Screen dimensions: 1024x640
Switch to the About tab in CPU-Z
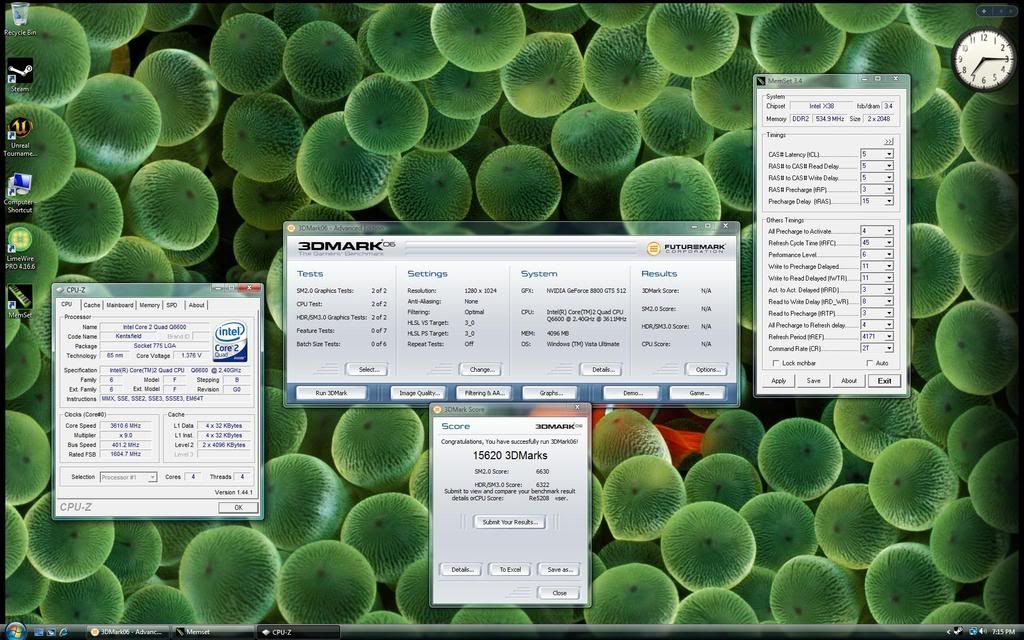(x=197, y=305)
